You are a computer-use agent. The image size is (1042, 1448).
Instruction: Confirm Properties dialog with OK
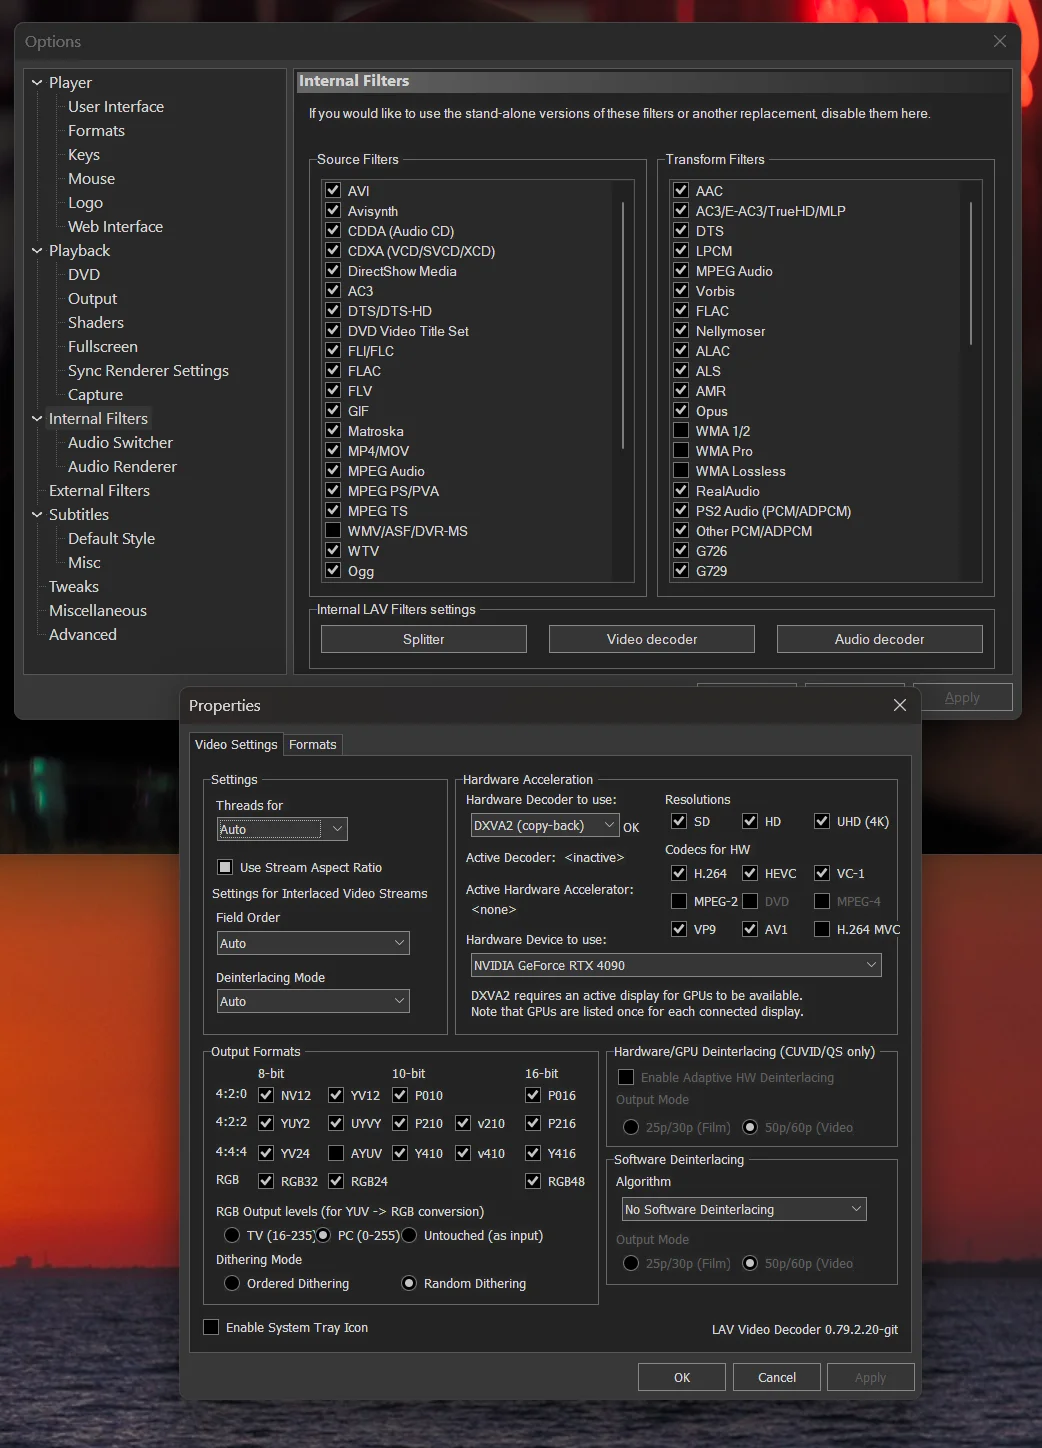click(682, 1377)
